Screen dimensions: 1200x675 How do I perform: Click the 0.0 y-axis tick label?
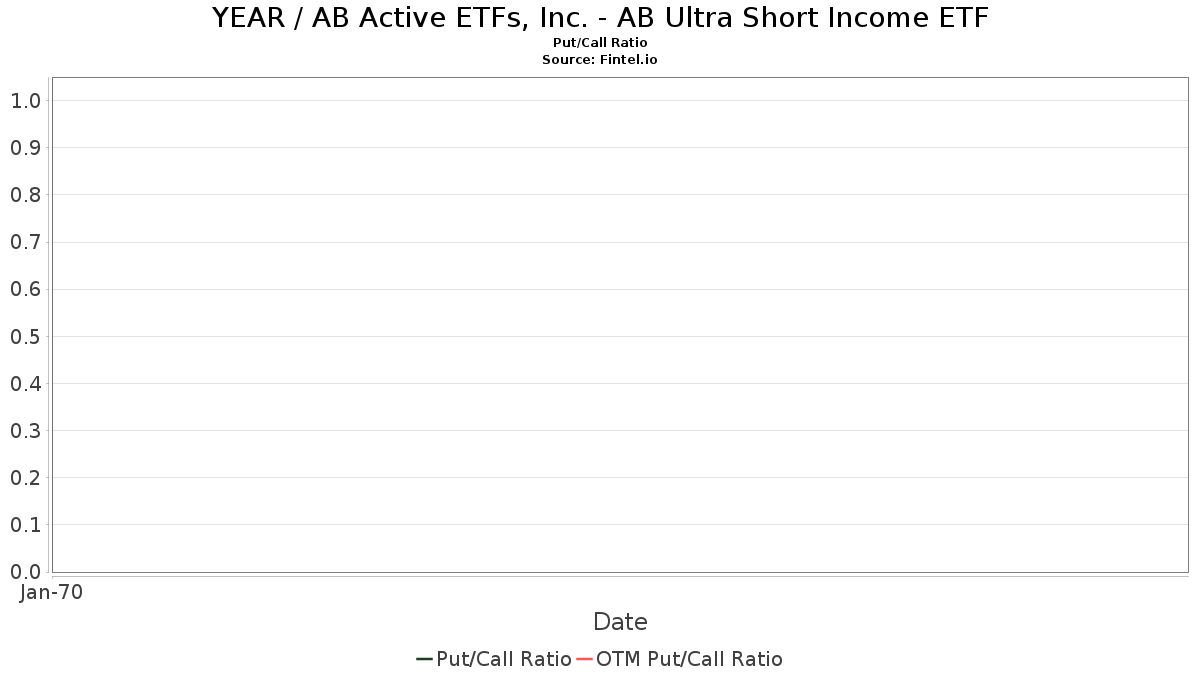(x=26, y=572)
